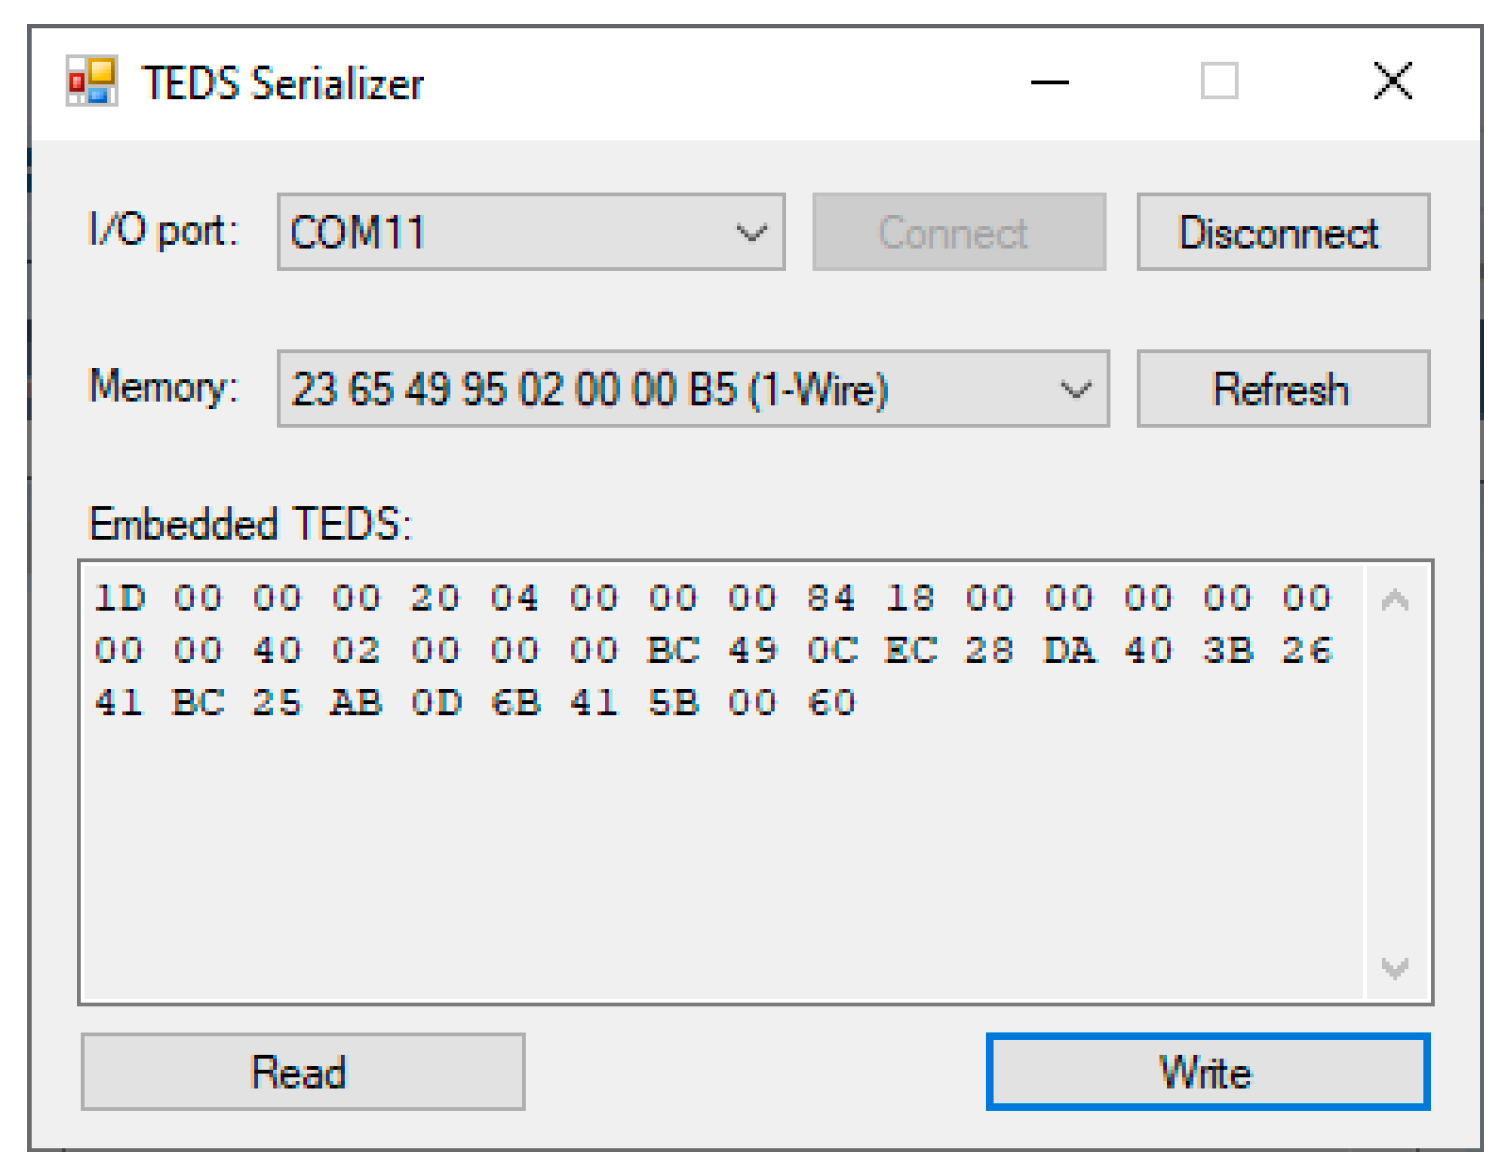Disconnect from the COM port
The height and width of the screenshot is (1174, 1511).
[1282, 233]
